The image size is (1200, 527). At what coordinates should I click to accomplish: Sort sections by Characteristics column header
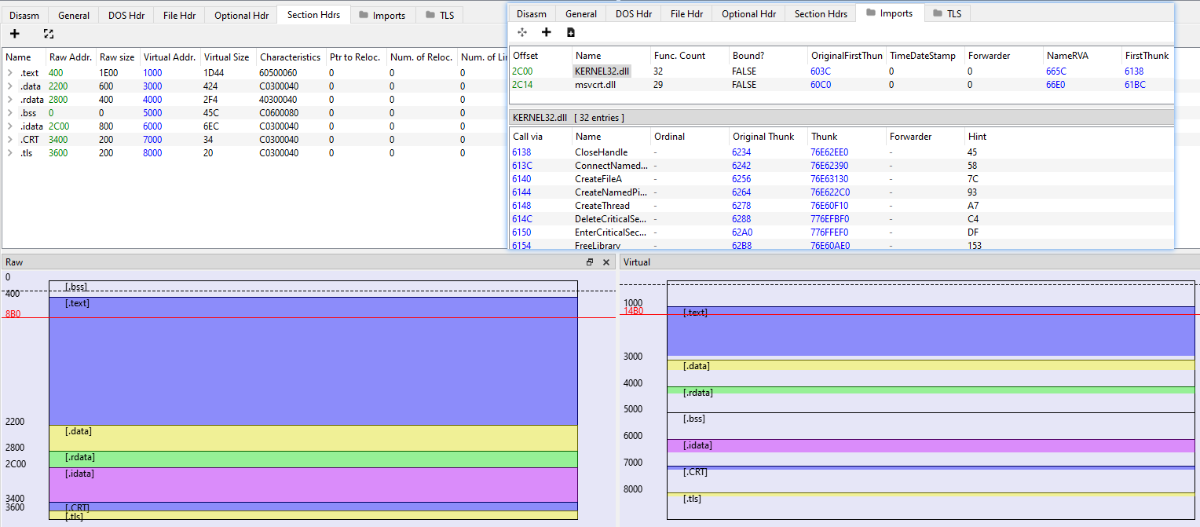coord(289,57)
